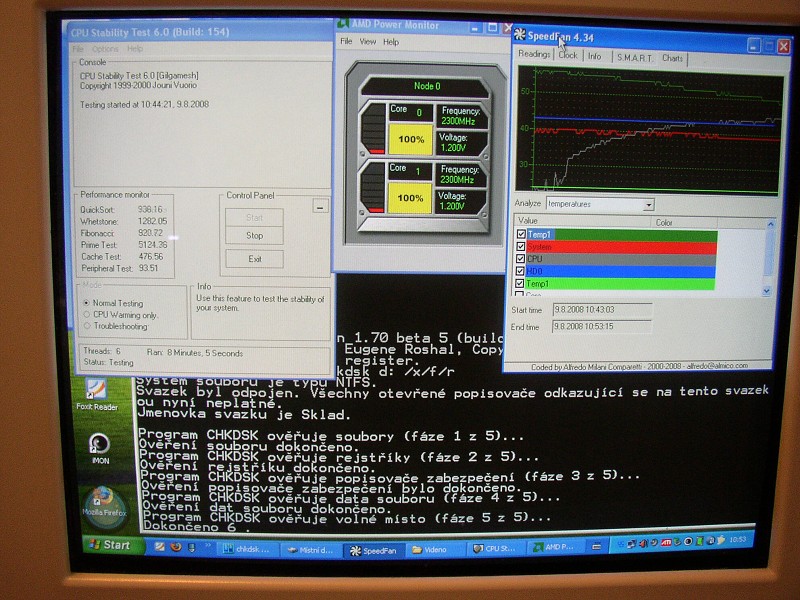Click the Color column header

tap(684, 222)
